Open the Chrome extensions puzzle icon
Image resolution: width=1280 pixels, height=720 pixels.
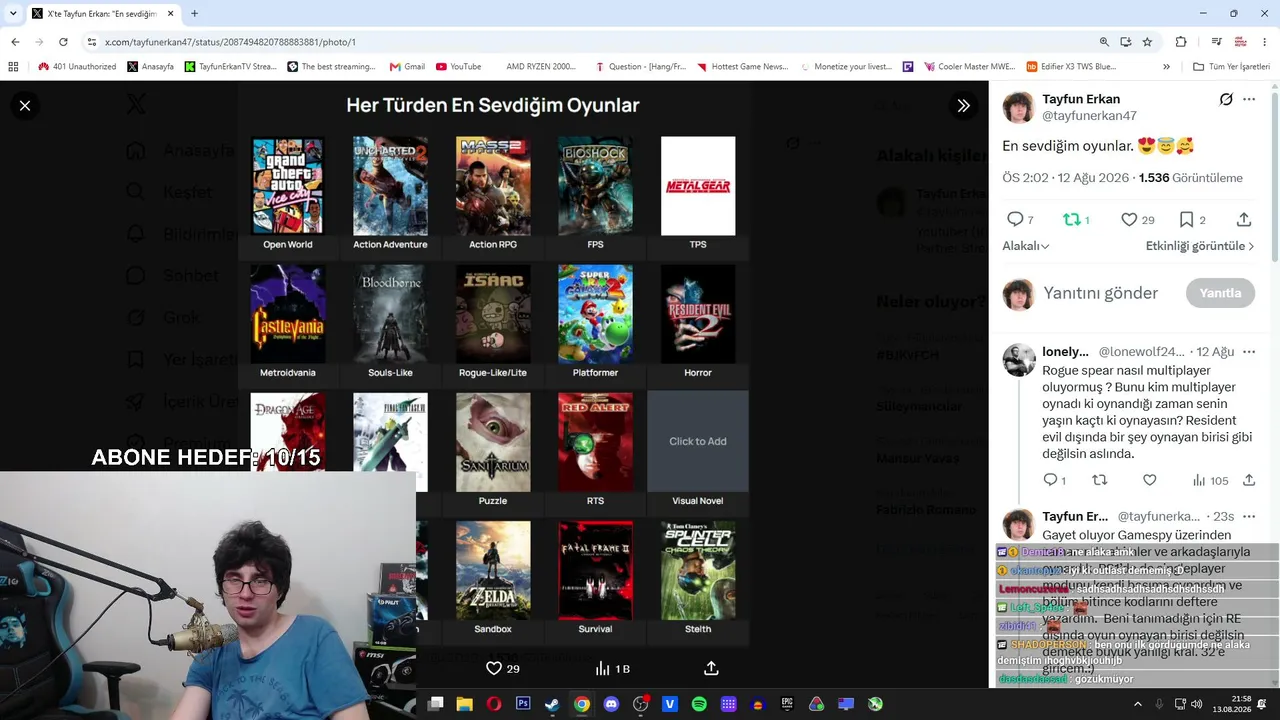click(1181, 42)
